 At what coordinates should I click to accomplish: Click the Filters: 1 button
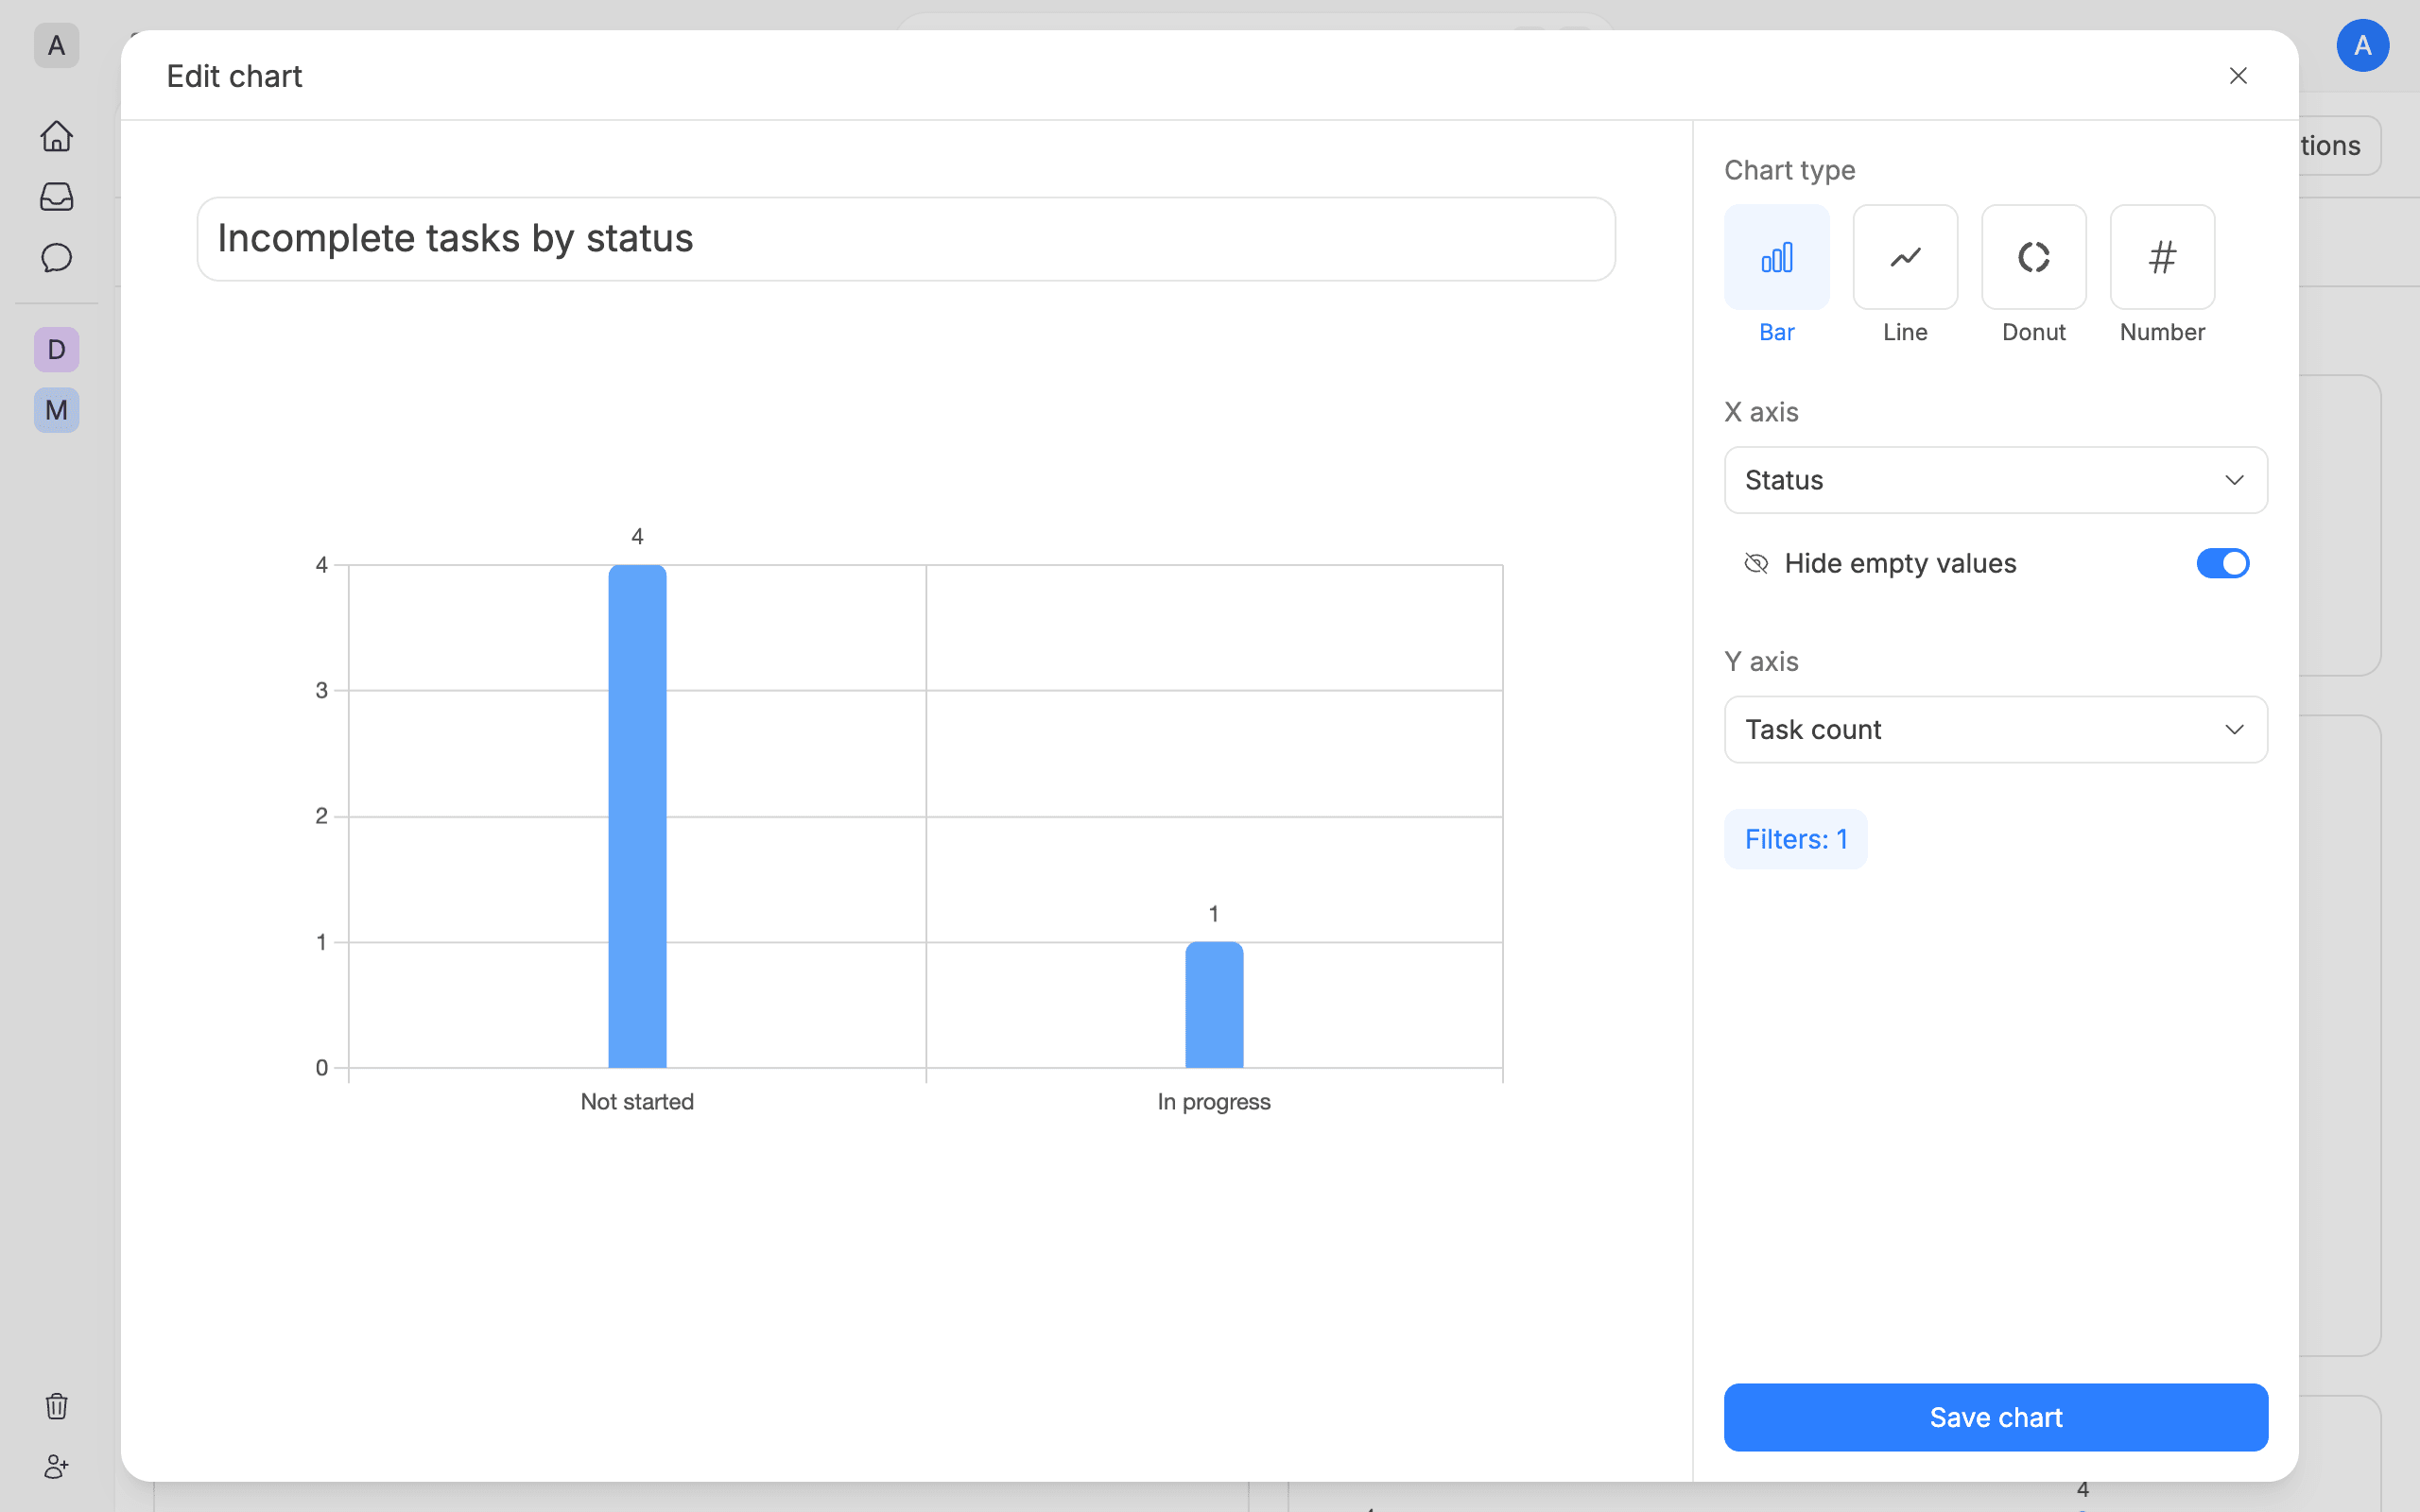tap(1795, 839)
